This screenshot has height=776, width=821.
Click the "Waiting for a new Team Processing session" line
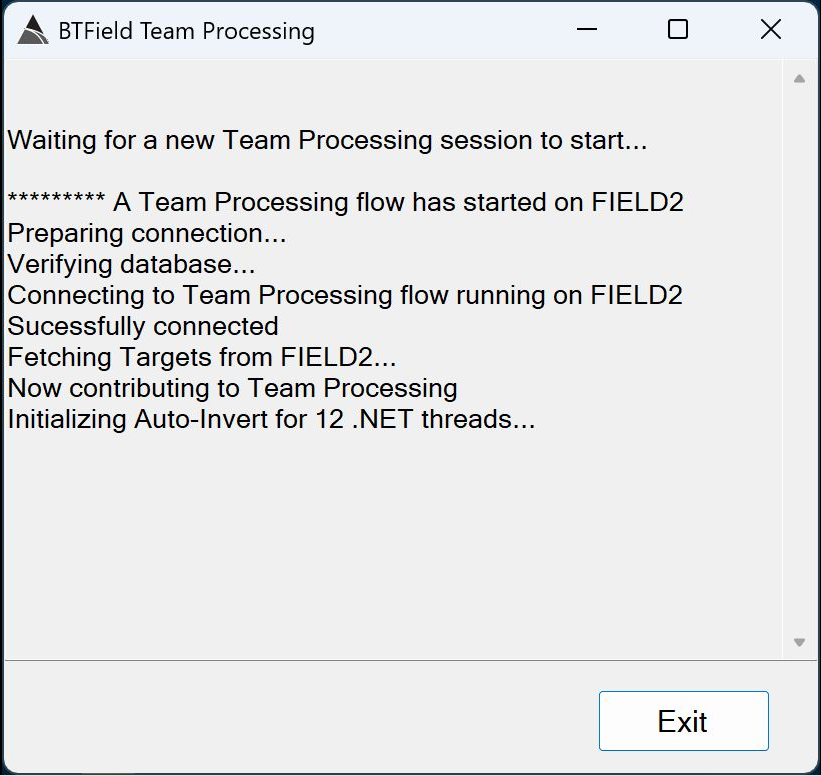[x=327, y=140]
